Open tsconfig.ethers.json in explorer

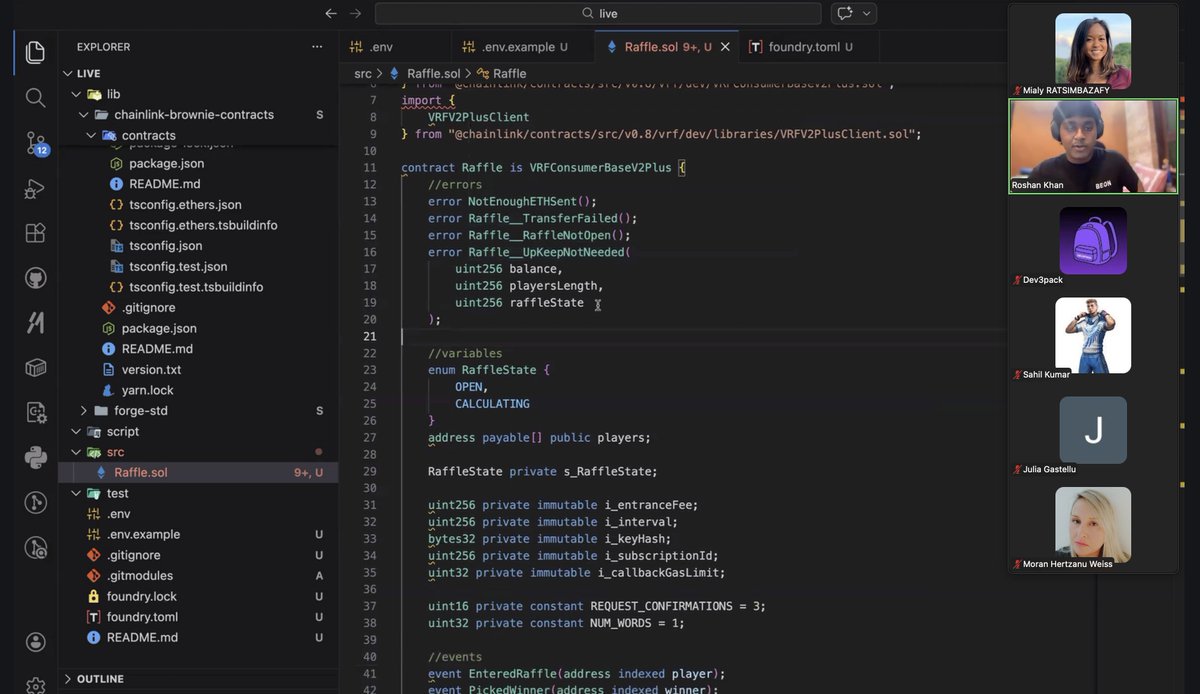(x=185, y=205)
